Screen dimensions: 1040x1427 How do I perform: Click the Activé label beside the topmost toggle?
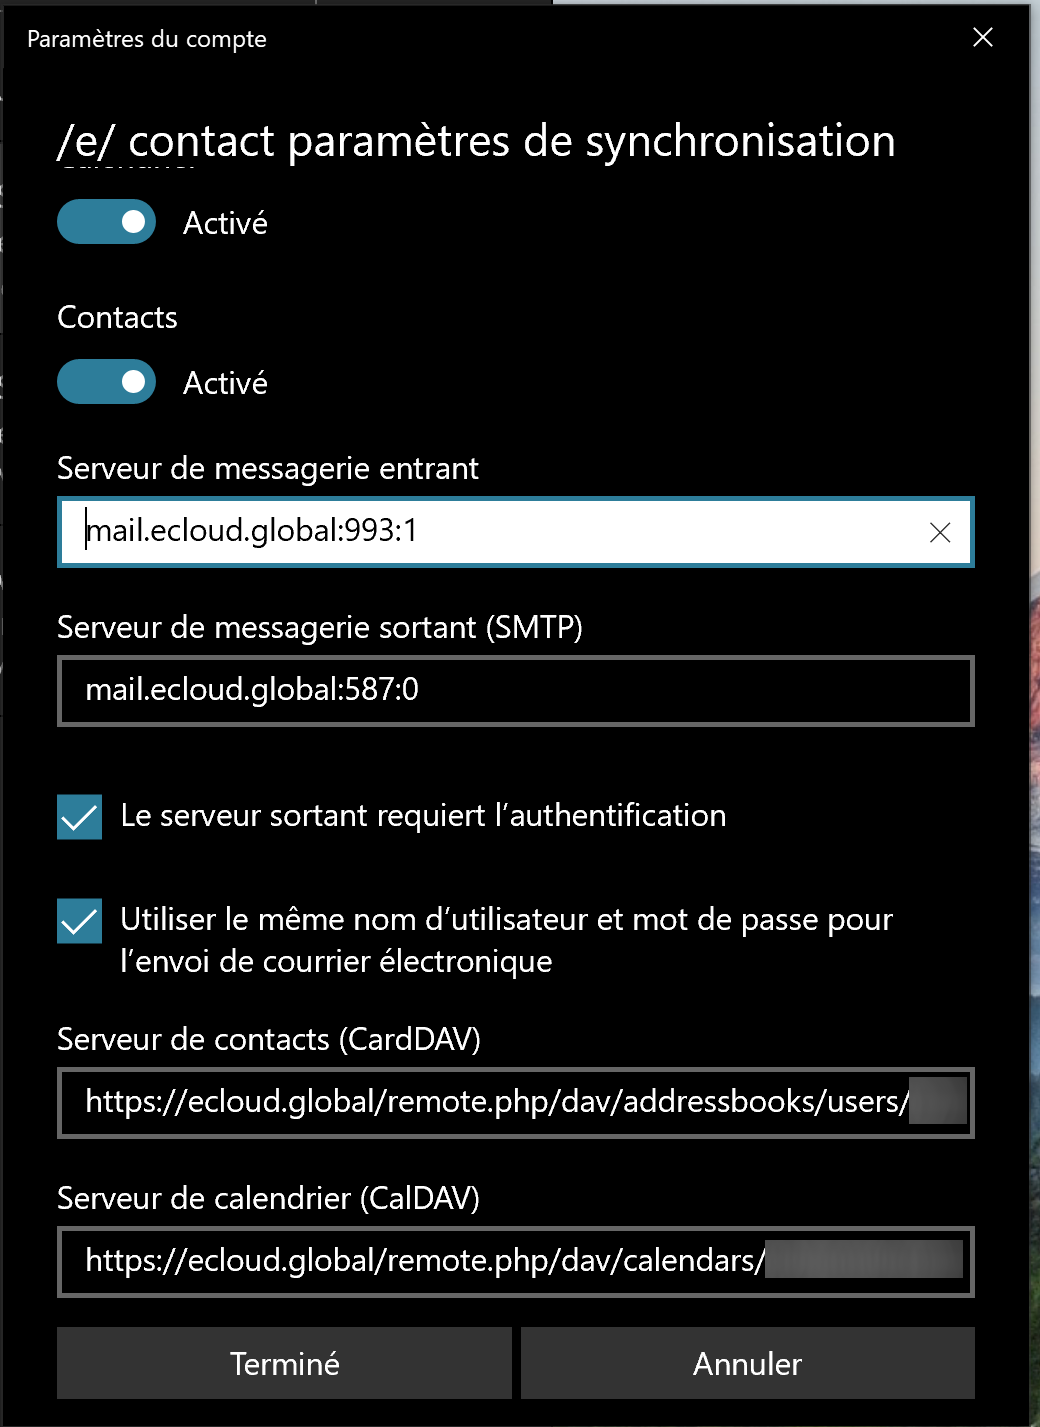225,223
